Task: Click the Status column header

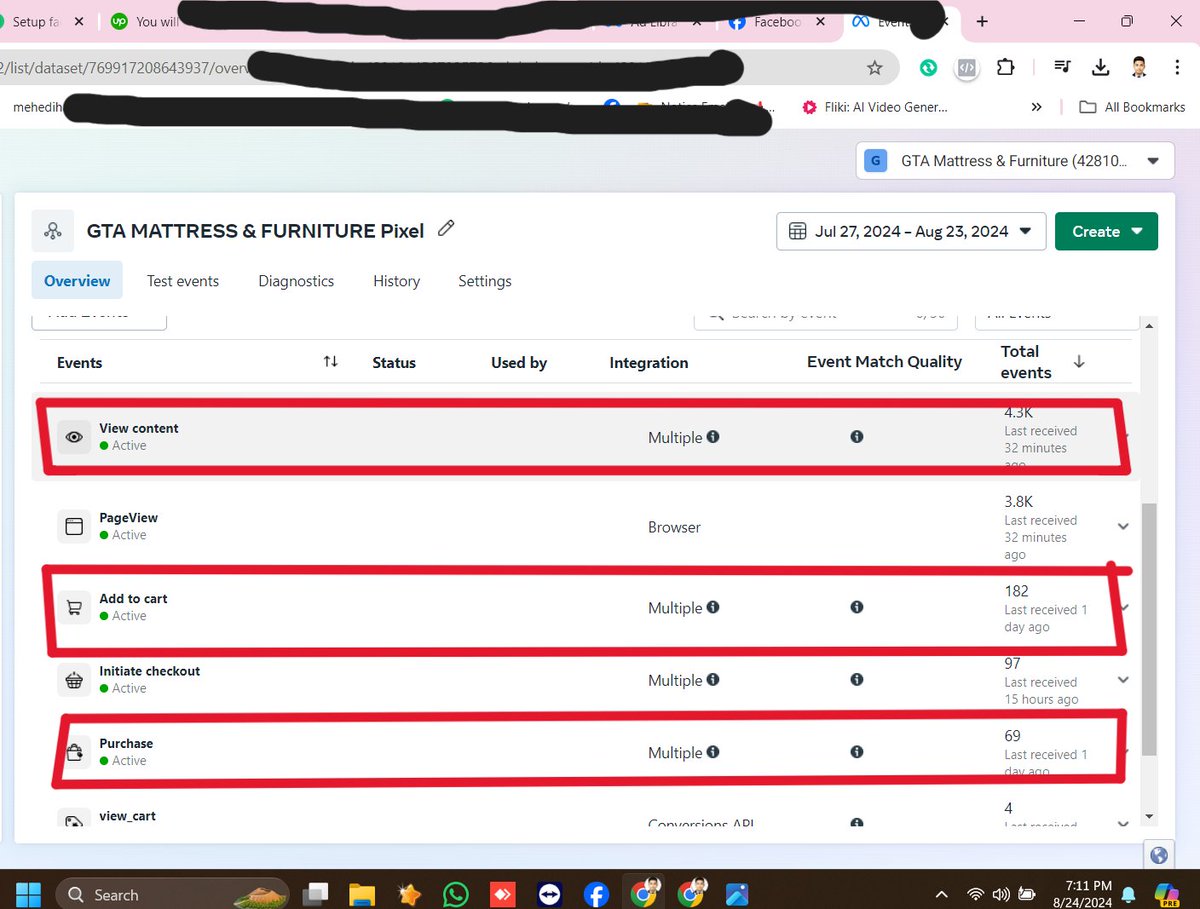Action: [x=394, y=362]
